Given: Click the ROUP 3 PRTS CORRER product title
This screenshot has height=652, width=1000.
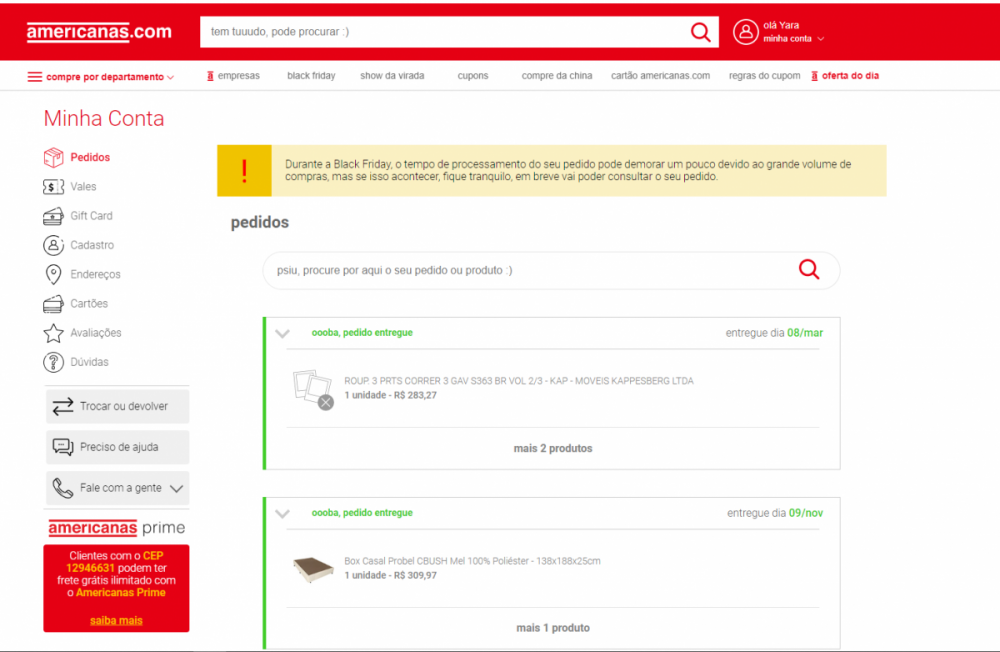Looking at the screenshot, I should coord(518,381).
